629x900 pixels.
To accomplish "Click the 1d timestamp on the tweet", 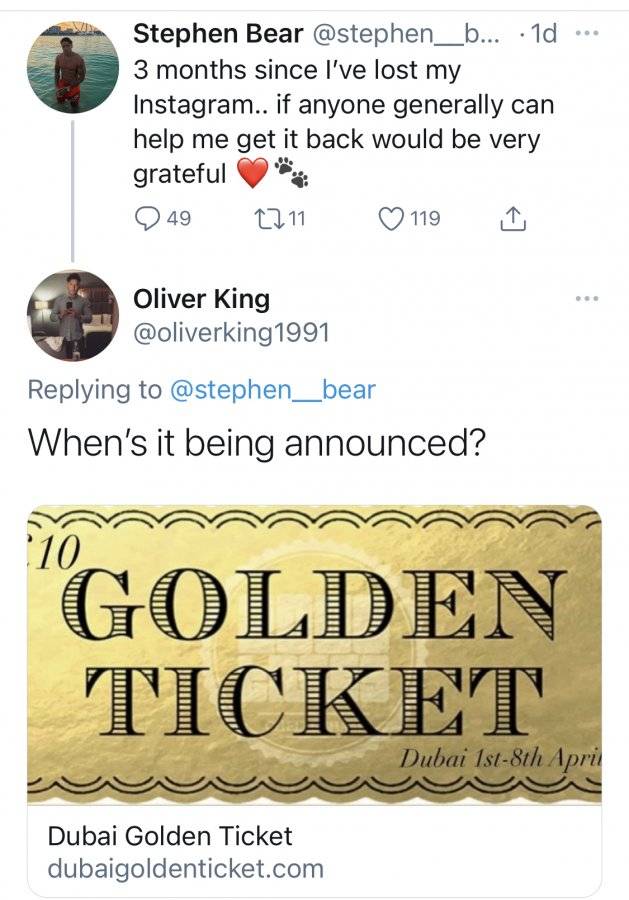I will coord(543,34).
